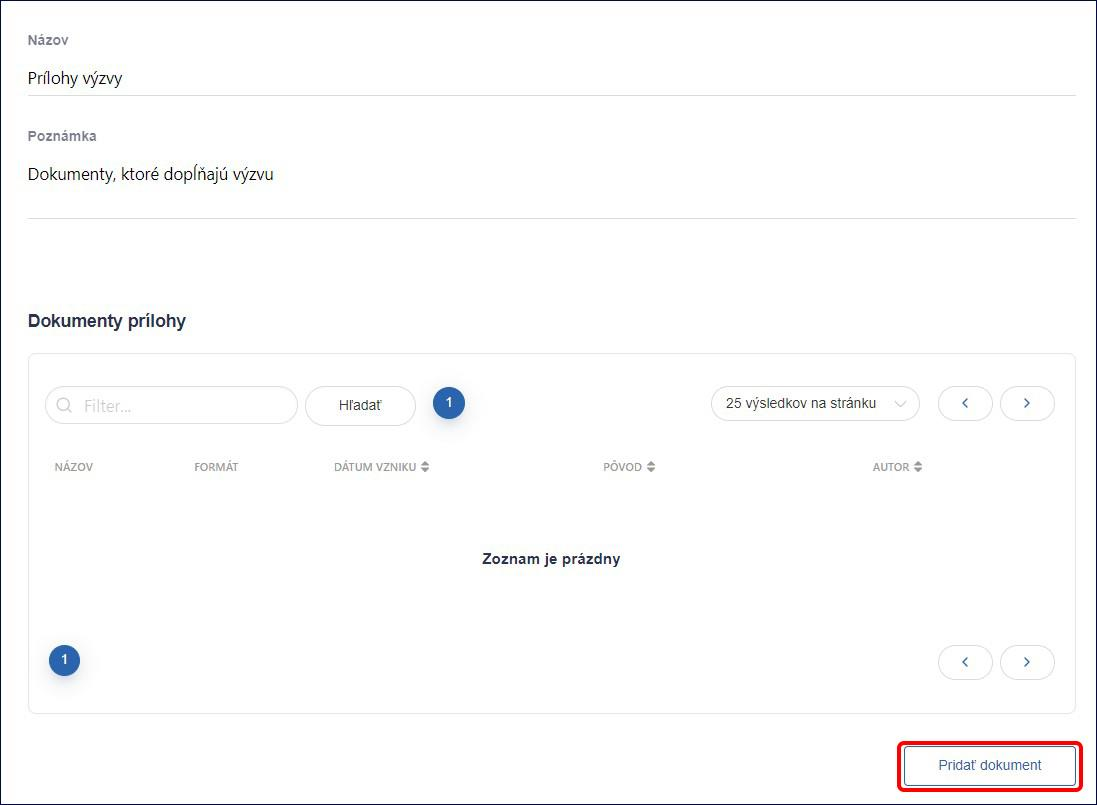
Task: Select page 1 at top pagination
Action: click(449, 403)
